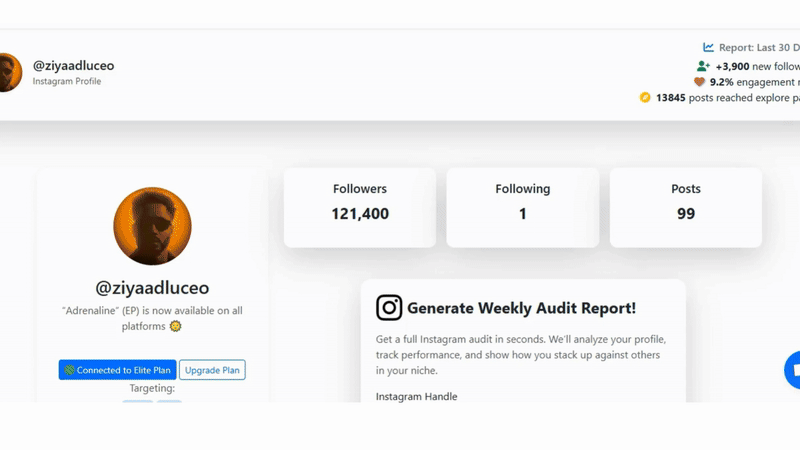The height and width of the screenshot is (450, 800).
Task: Click the report chart line icon
Action: 708,47
